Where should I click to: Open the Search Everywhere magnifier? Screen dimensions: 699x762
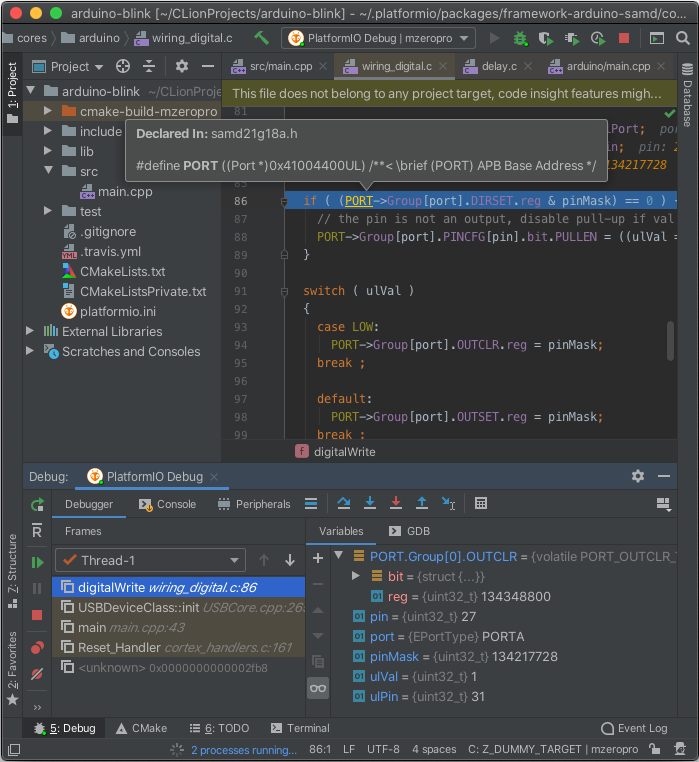683,38
